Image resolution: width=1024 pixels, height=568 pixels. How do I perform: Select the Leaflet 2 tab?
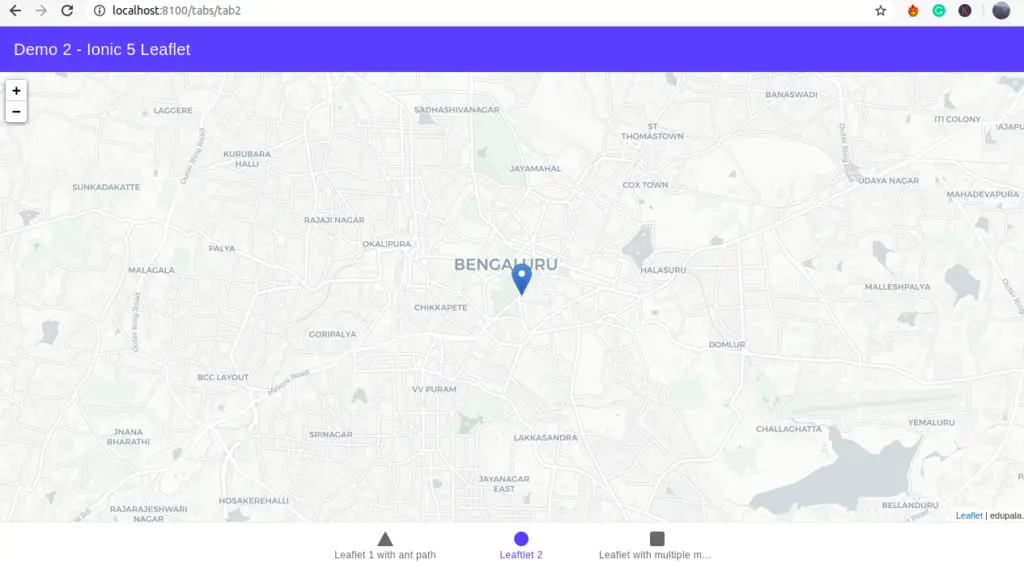[x=520, y=546]
